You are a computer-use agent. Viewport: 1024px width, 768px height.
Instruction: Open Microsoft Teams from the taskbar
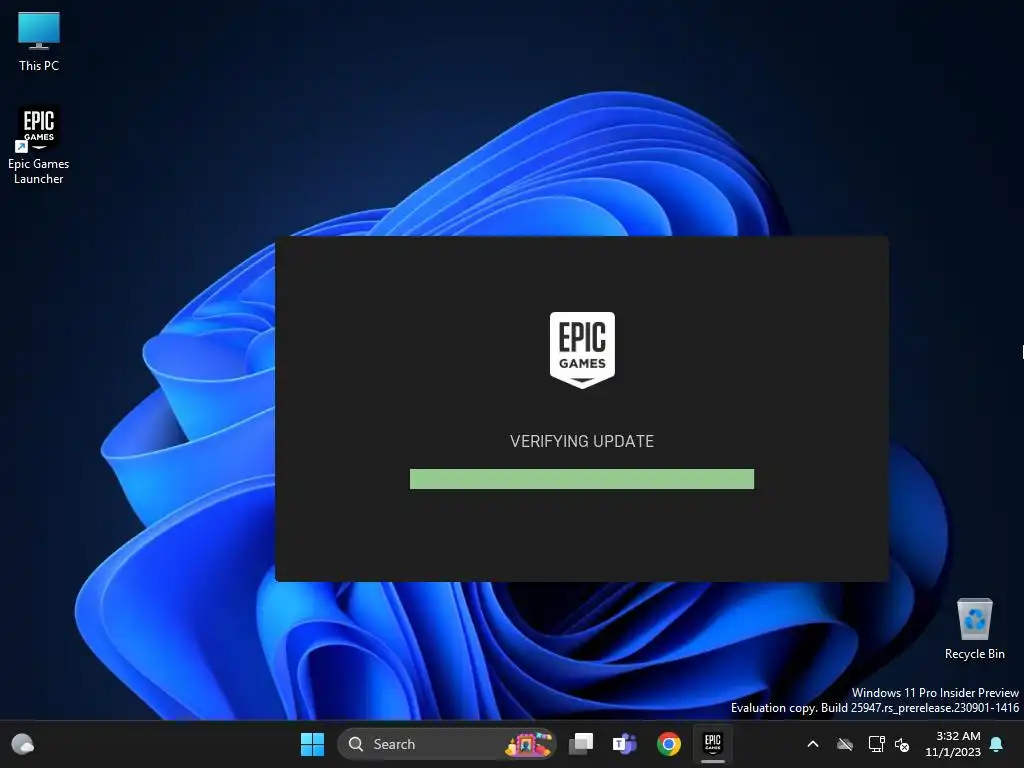coord(624,744)
